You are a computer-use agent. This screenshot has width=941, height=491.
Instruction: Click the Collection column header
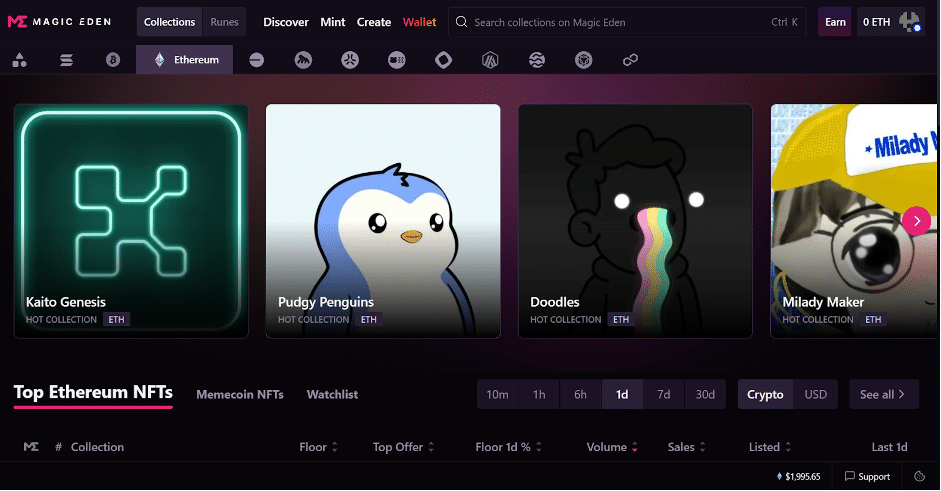[x=97, y=447]
